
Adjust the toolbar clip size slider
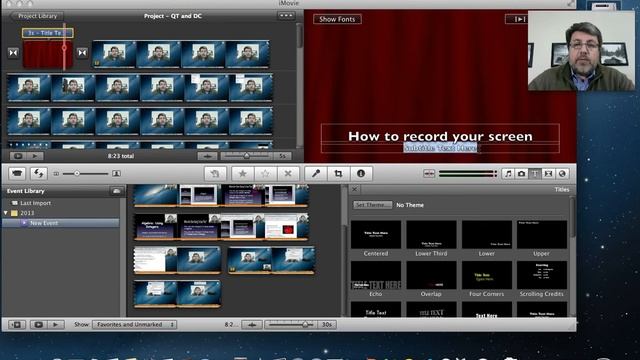[x=77, y=174]
